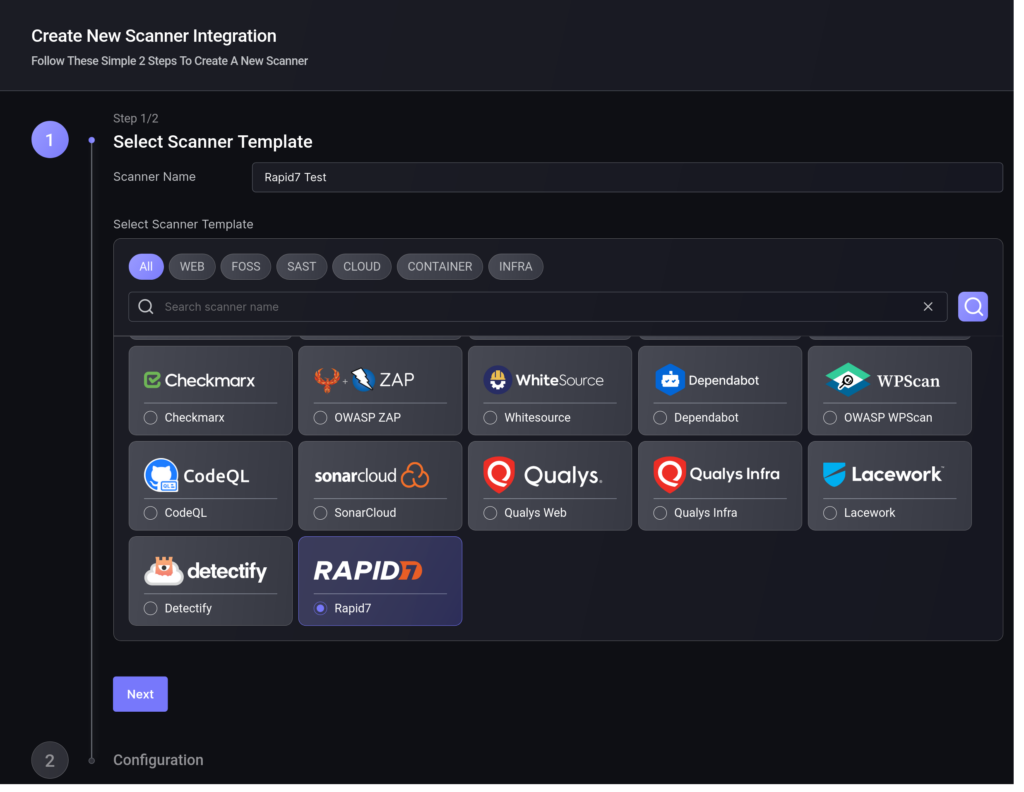Screen dimensions: 1024x792
Task: Filter templates by CONTAINER
Action: (x=440, y=266)
